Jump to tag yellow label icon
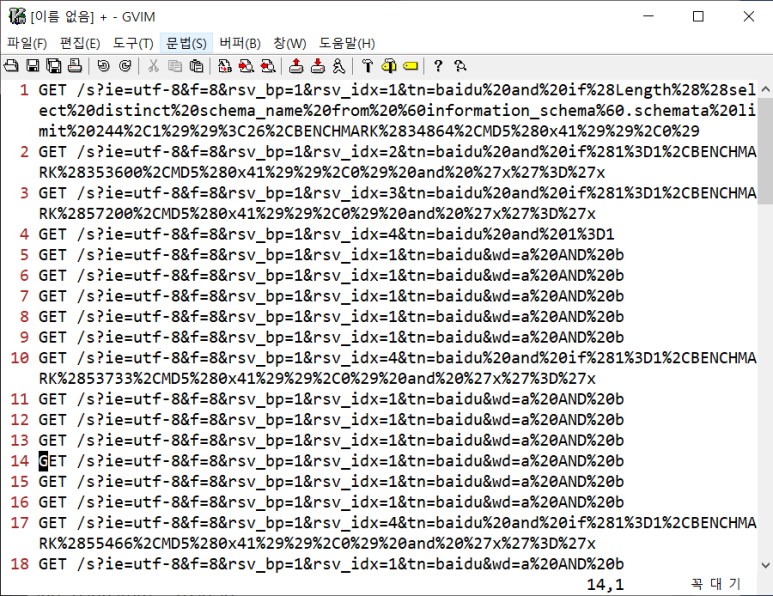Screen dimensions: 773x596 point(411,66)
